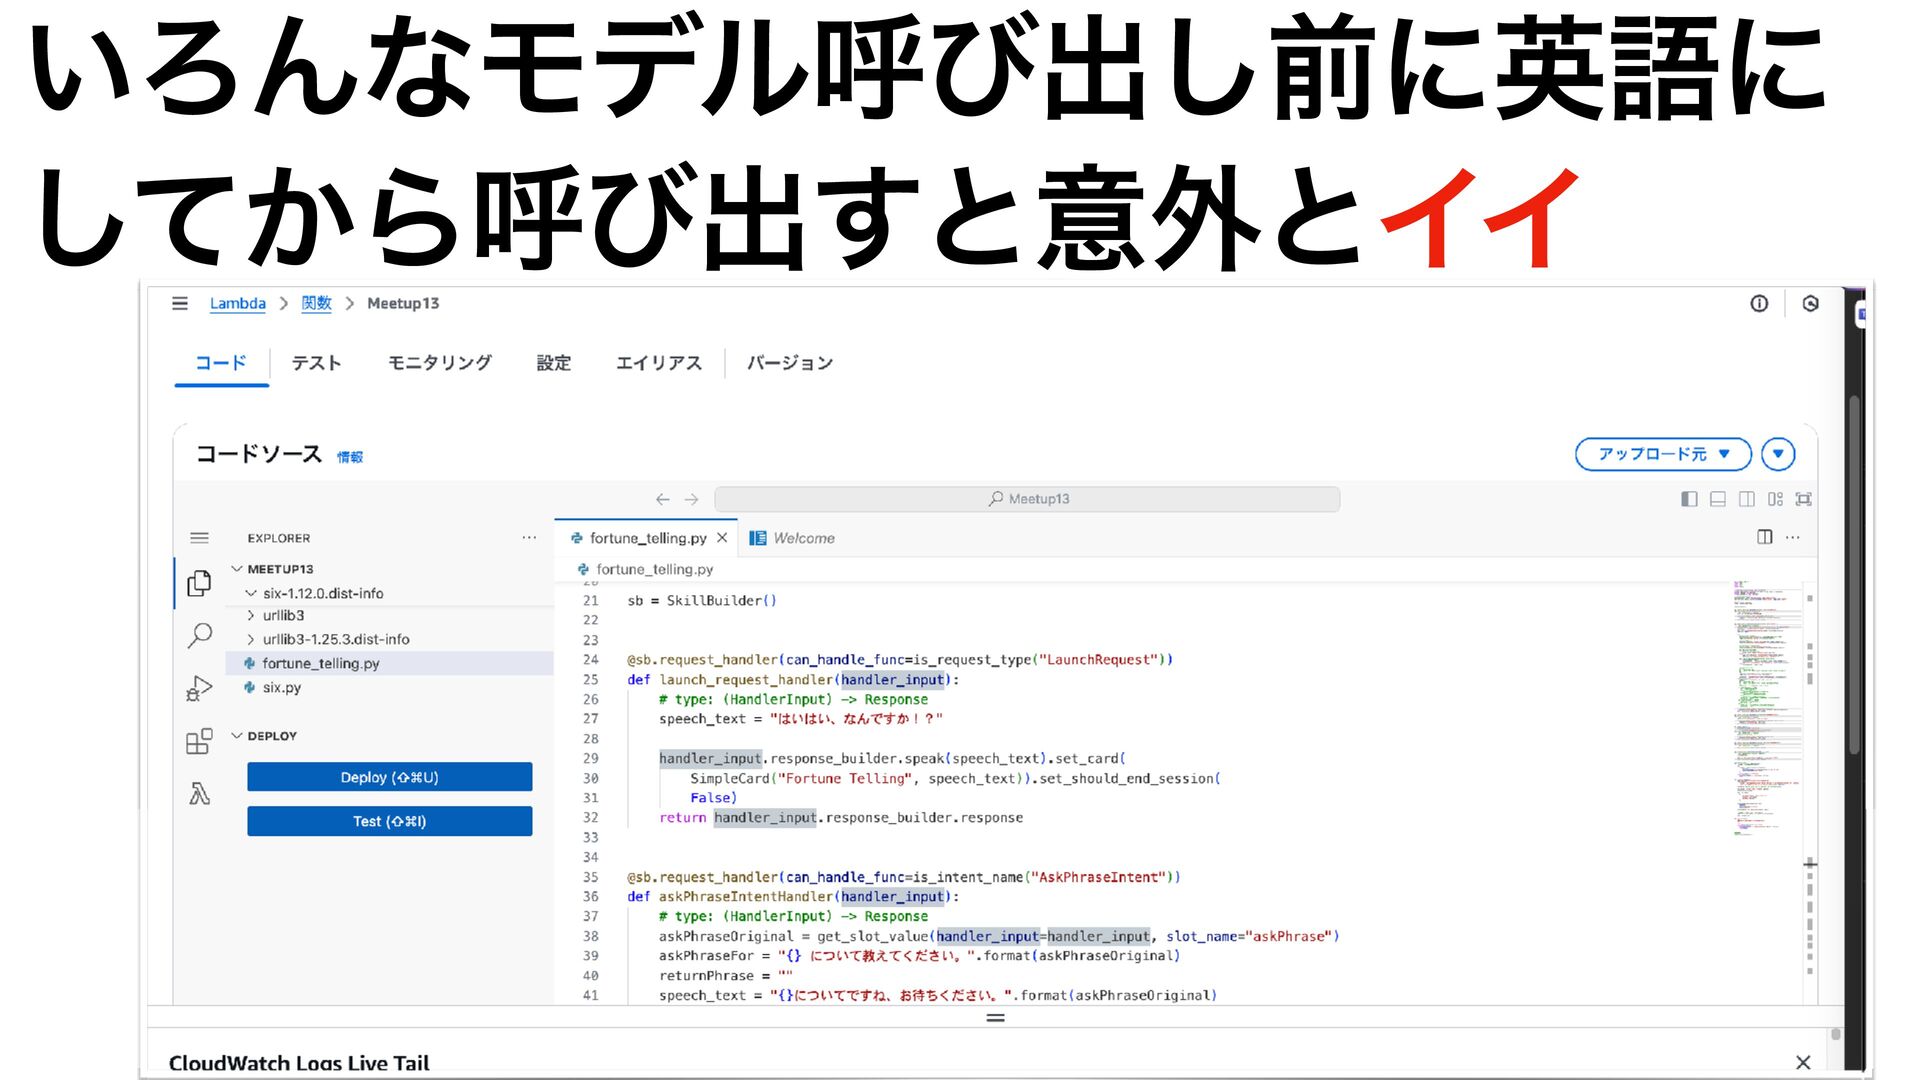
Task: Click the editor hamburger menu above activity bar
Action: click(199, 538)
